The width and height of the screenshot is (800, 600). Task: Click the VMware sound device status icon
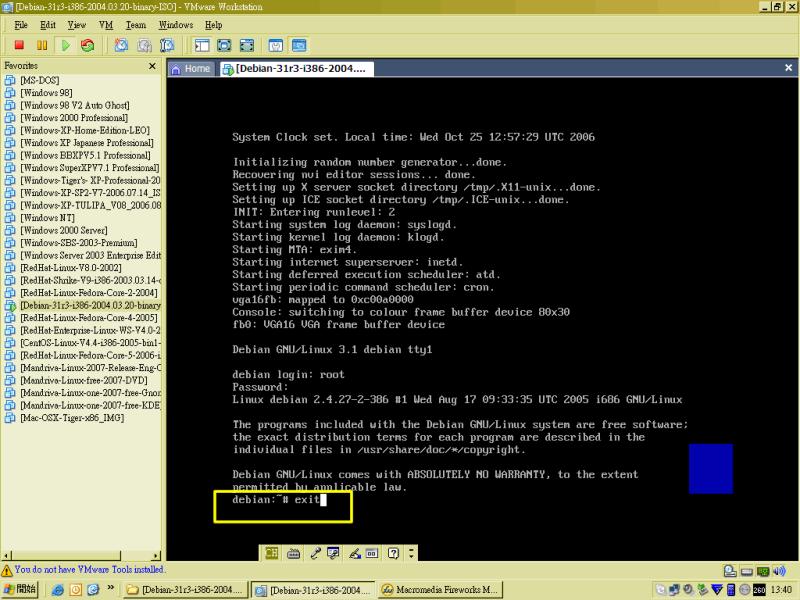(x=779, y=571)
